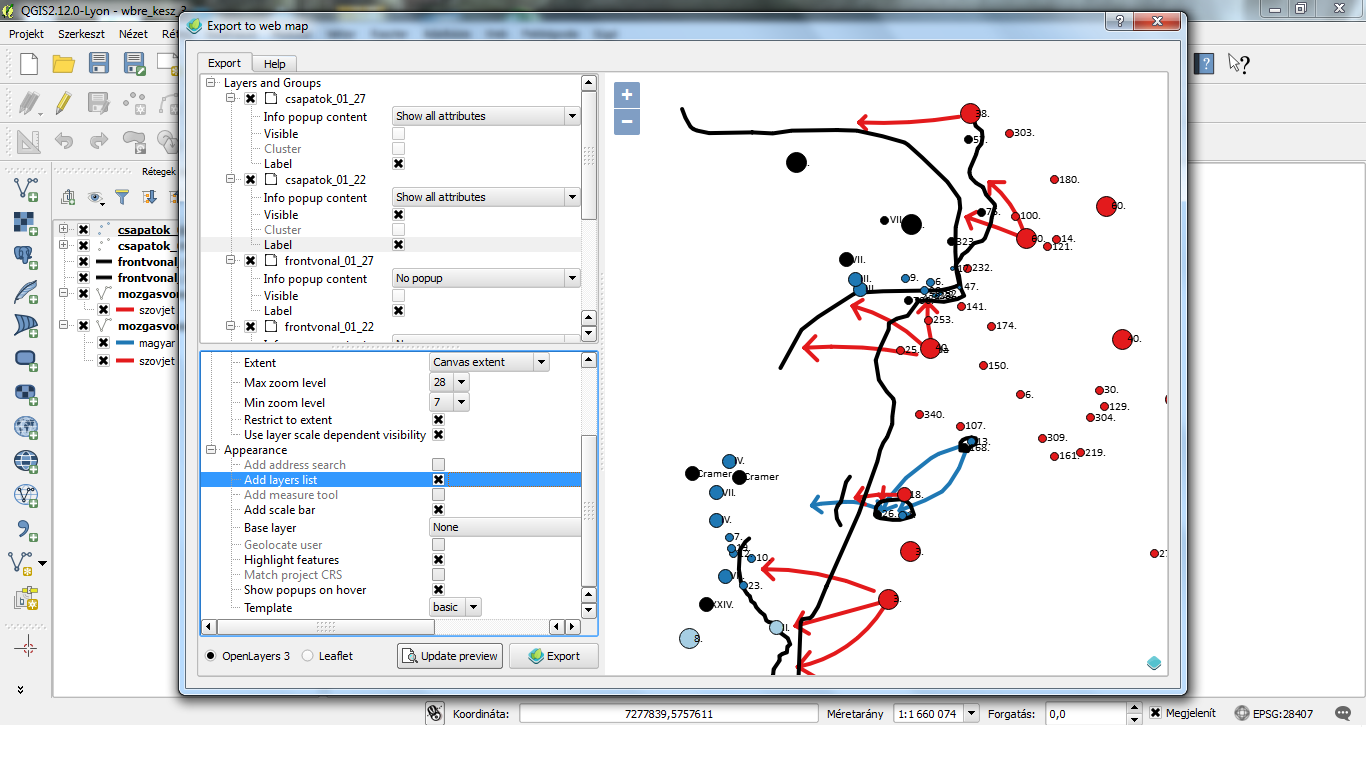Click the Koordináta input field
The height and width of the screenshot is (768, 1366).
668,714
